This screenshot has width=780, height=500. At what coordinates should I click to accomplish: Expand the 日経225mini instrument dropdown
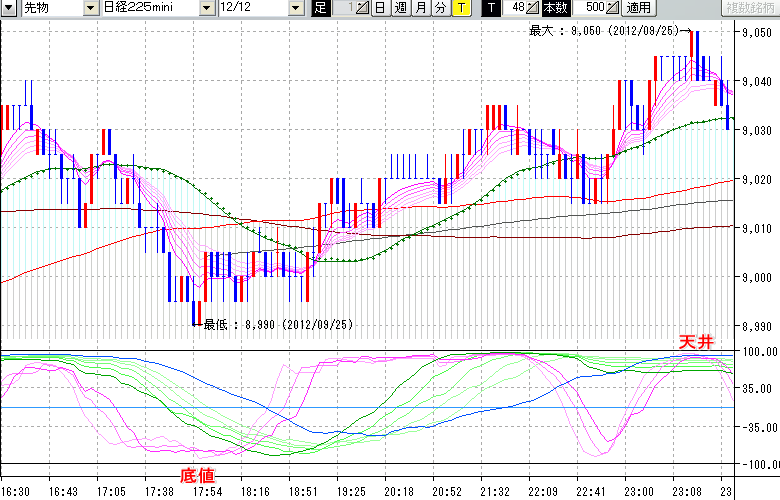pos(206,8)
